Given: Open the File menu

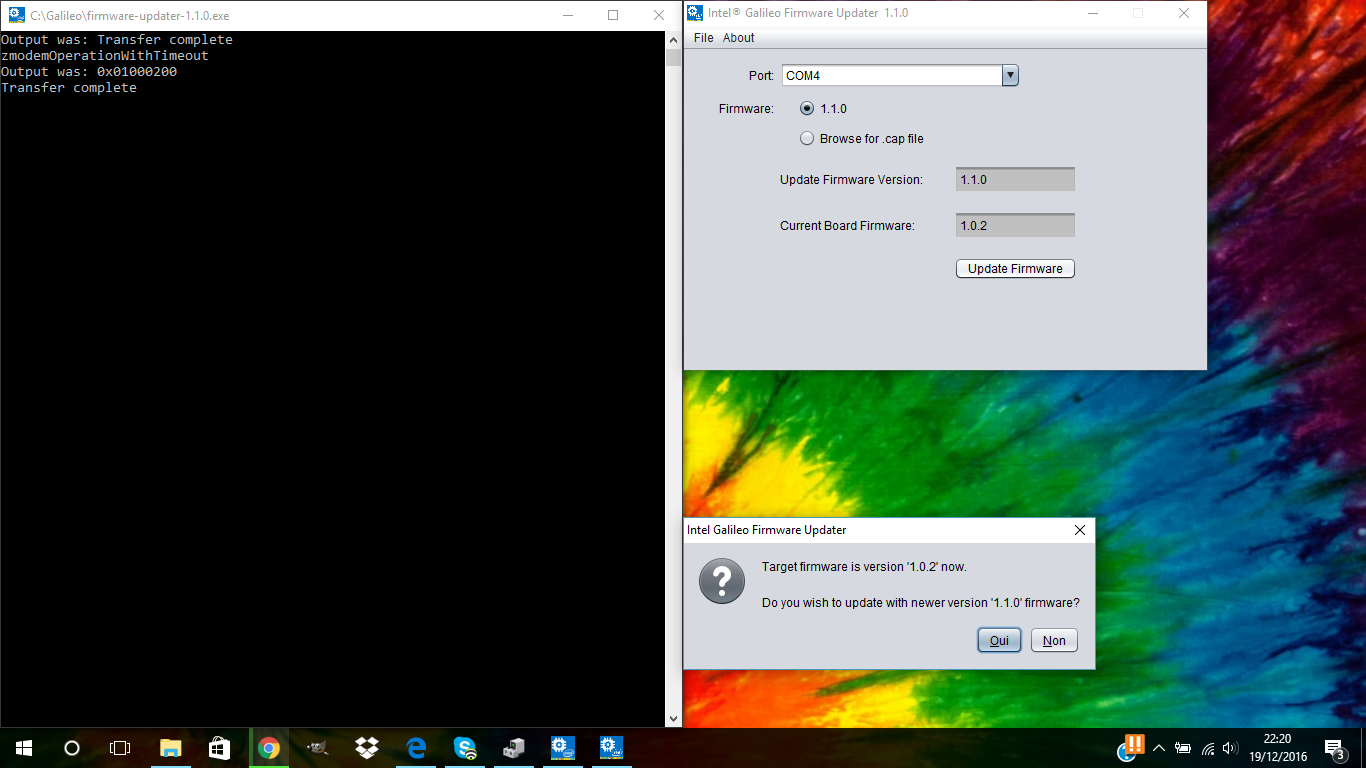Looking at the screenshot, I should coord(704,38).
